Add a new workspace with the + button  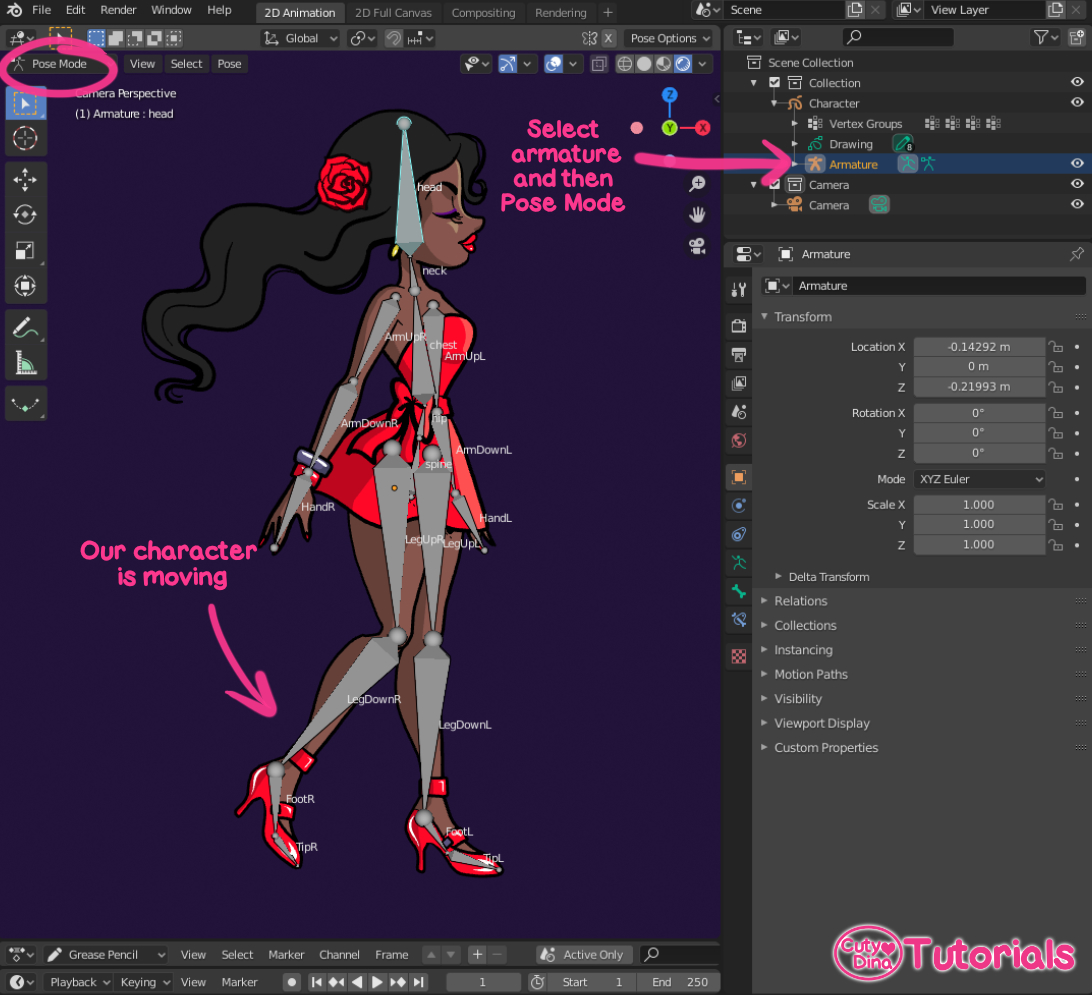pyautogui.click(x=608, y=13)
